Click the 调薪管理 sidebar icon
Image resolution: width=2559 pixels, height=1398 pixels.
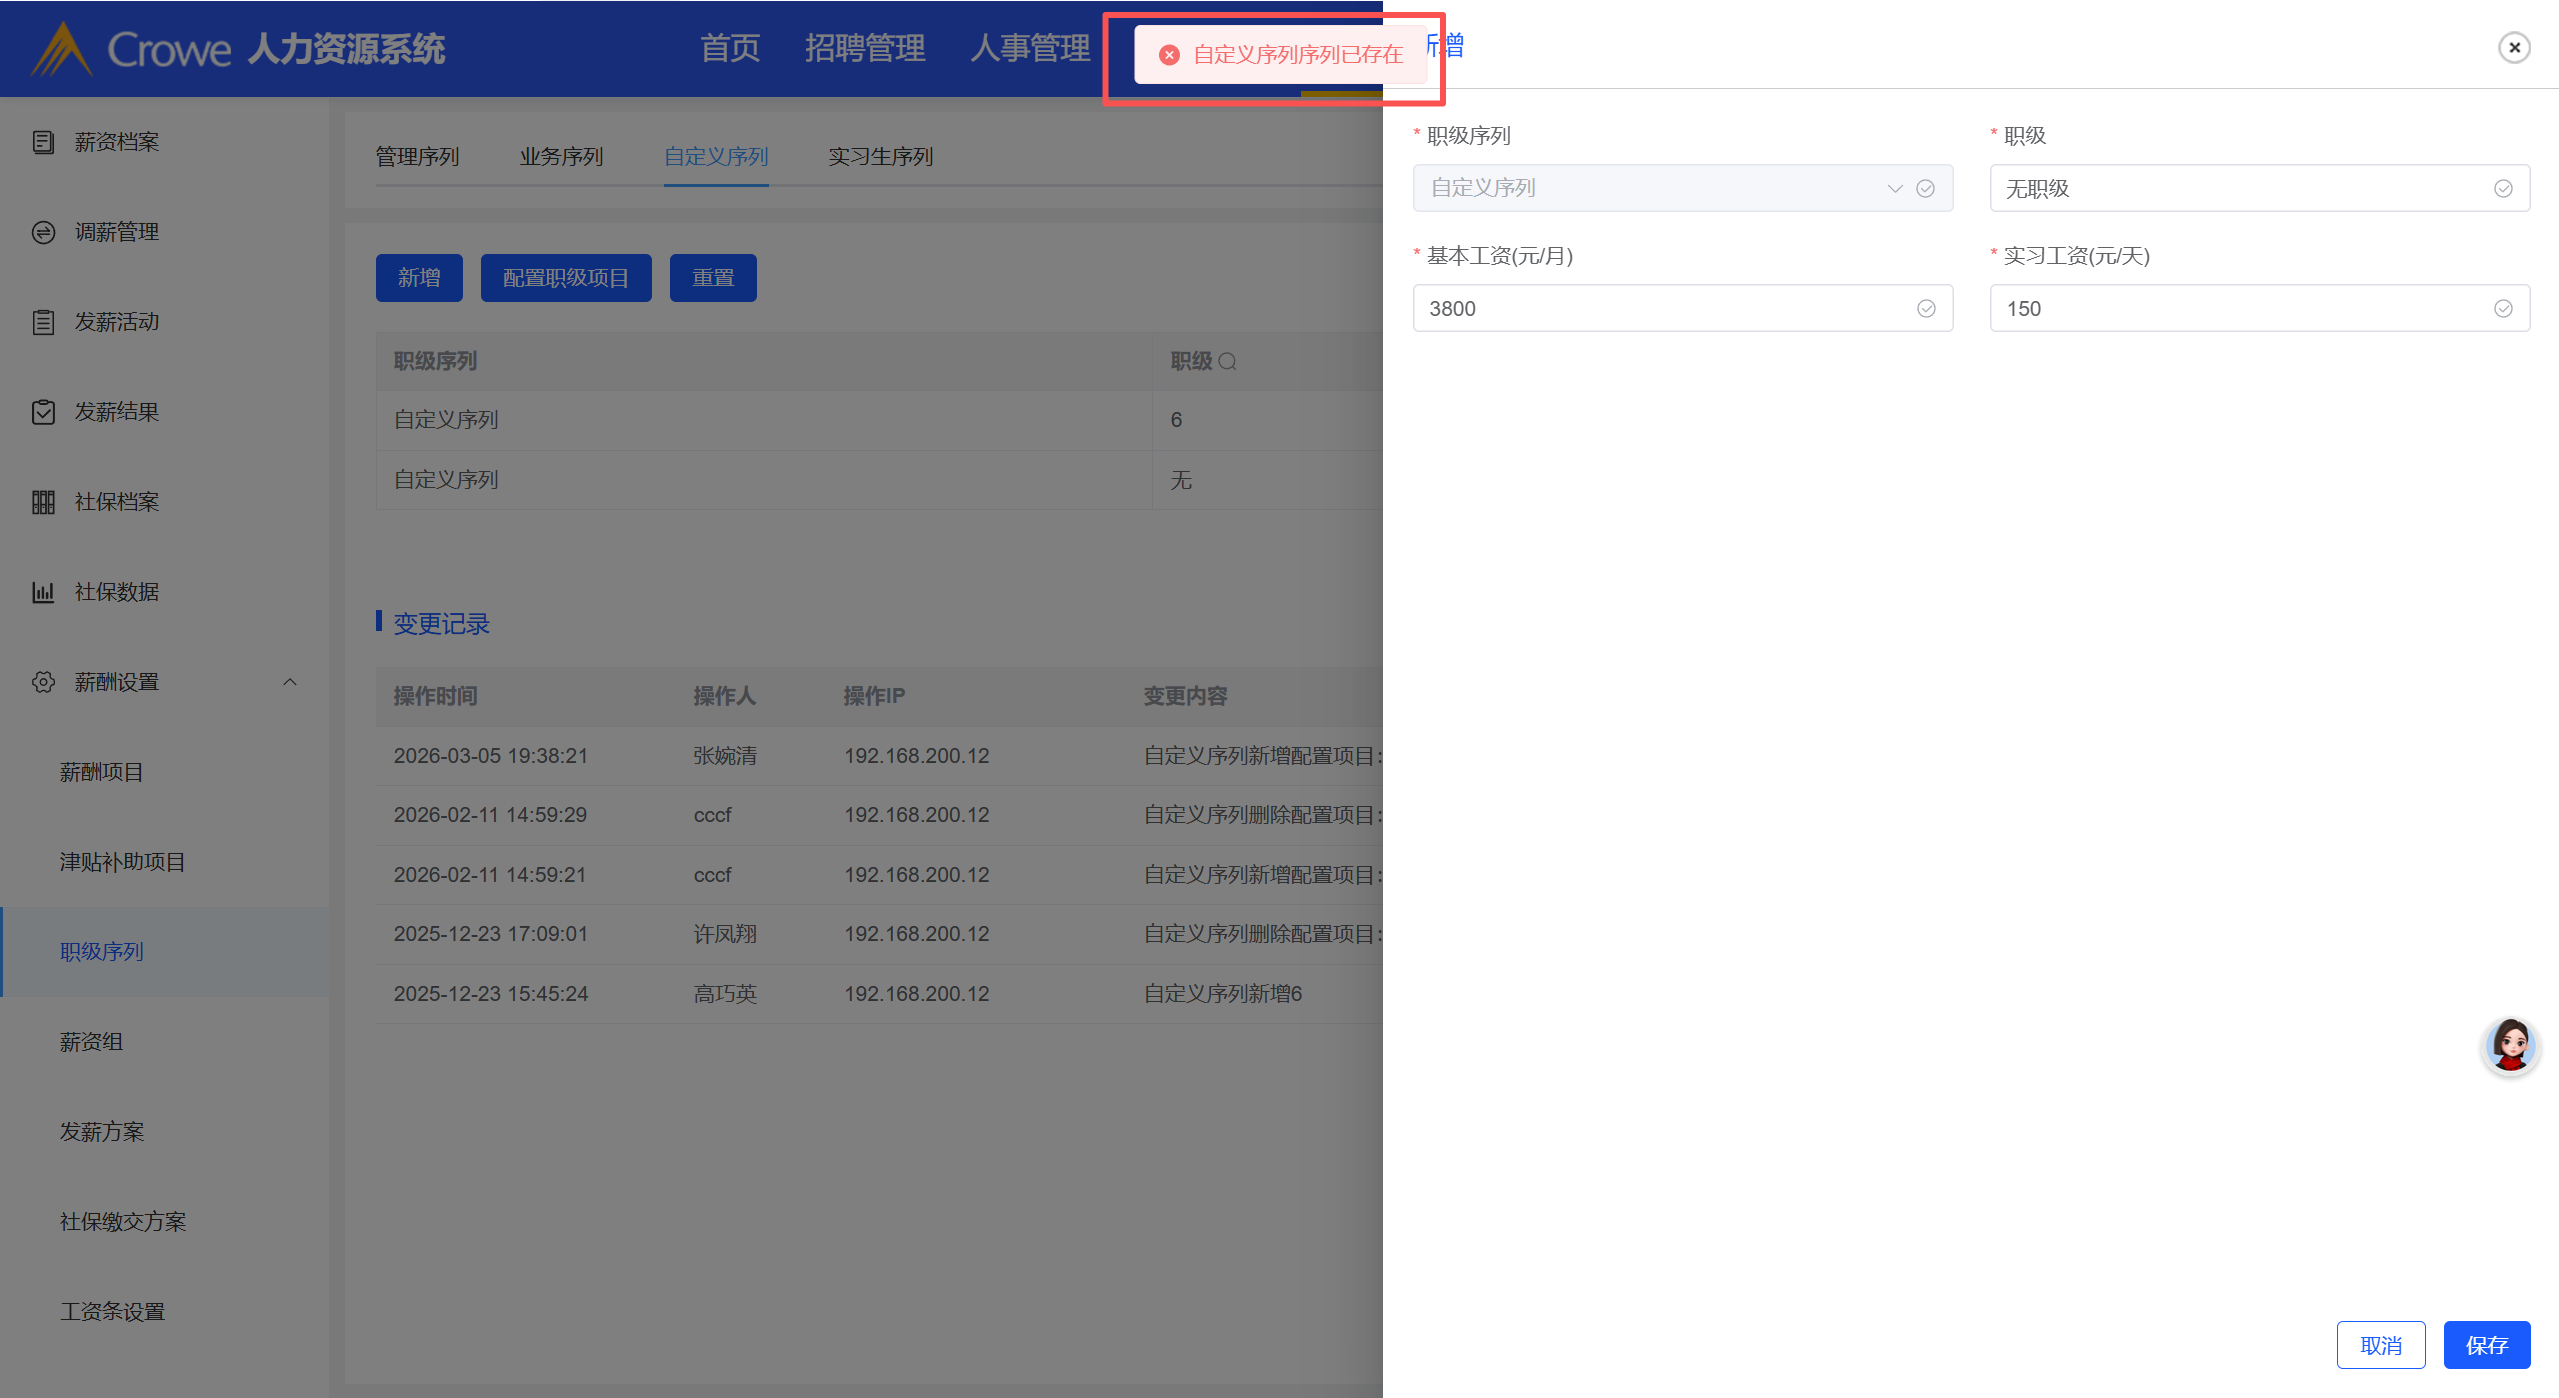coord(43,232)
